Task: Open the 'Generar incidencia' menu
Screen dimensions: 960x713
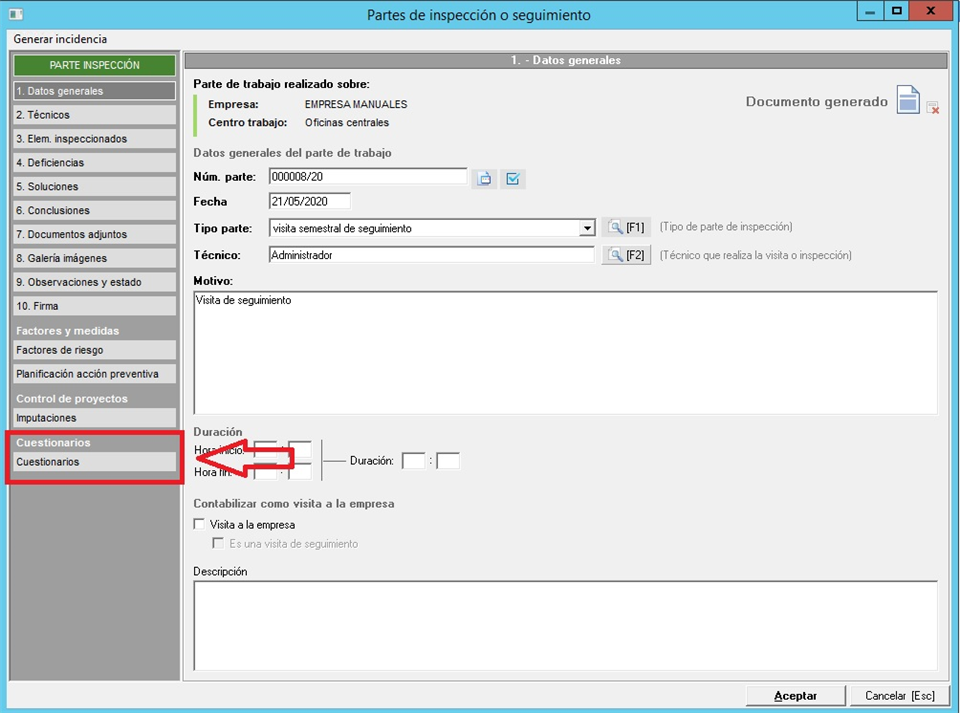Action: [60, 39]
